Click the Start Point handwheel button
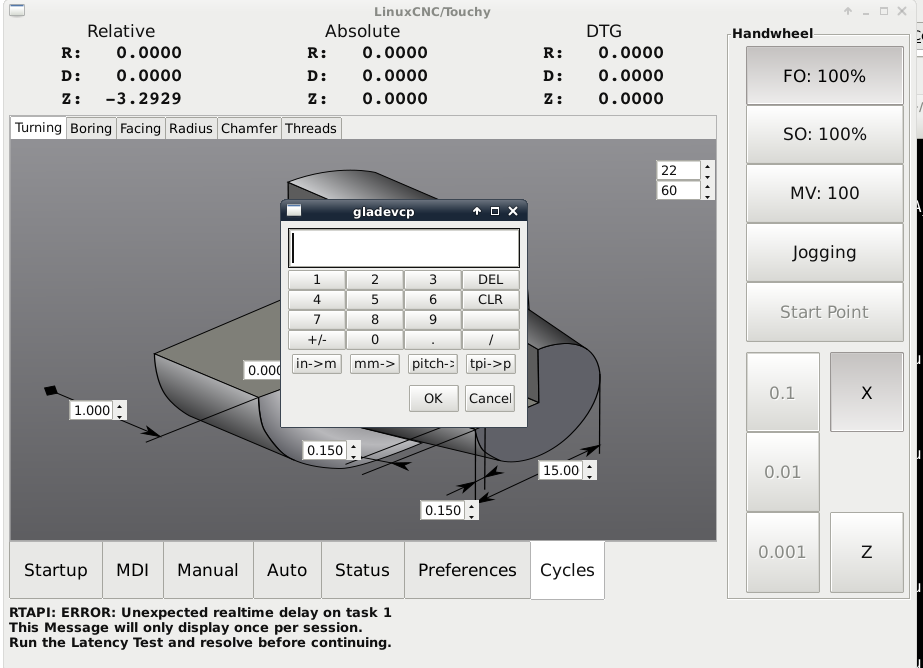 pos(825,312)
